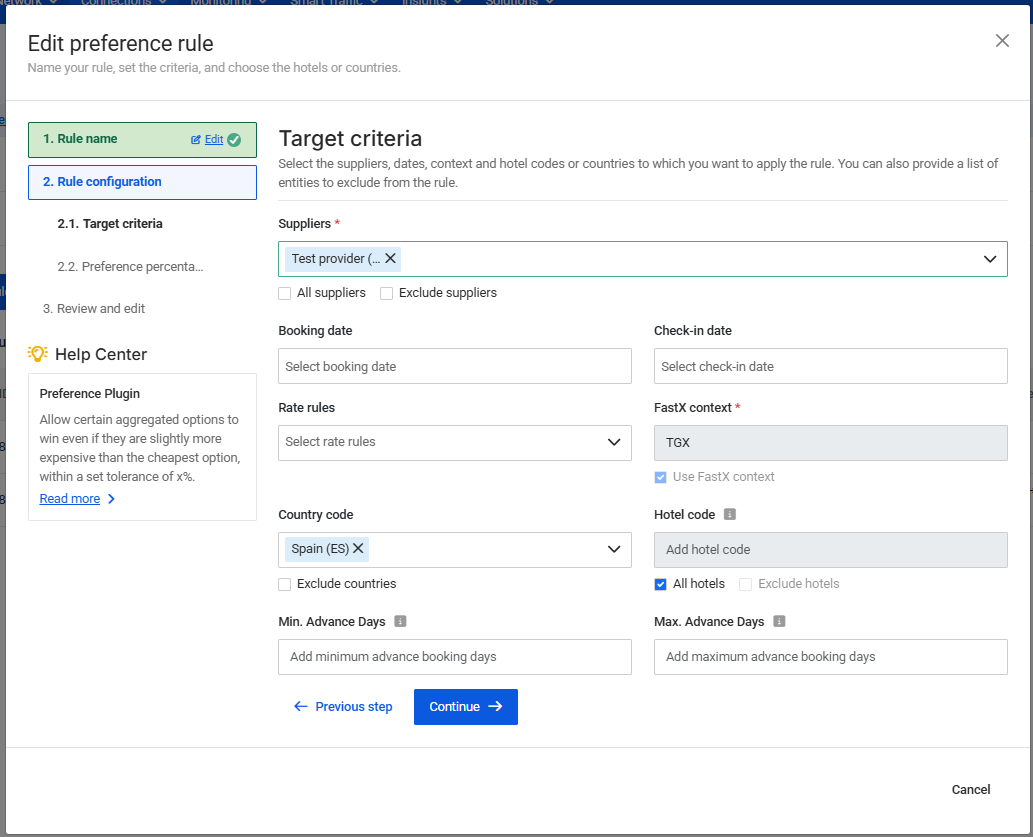This screenshot has height=837, width=1033.
Task: Open the Rate rules dropdown
Action: 454,442
